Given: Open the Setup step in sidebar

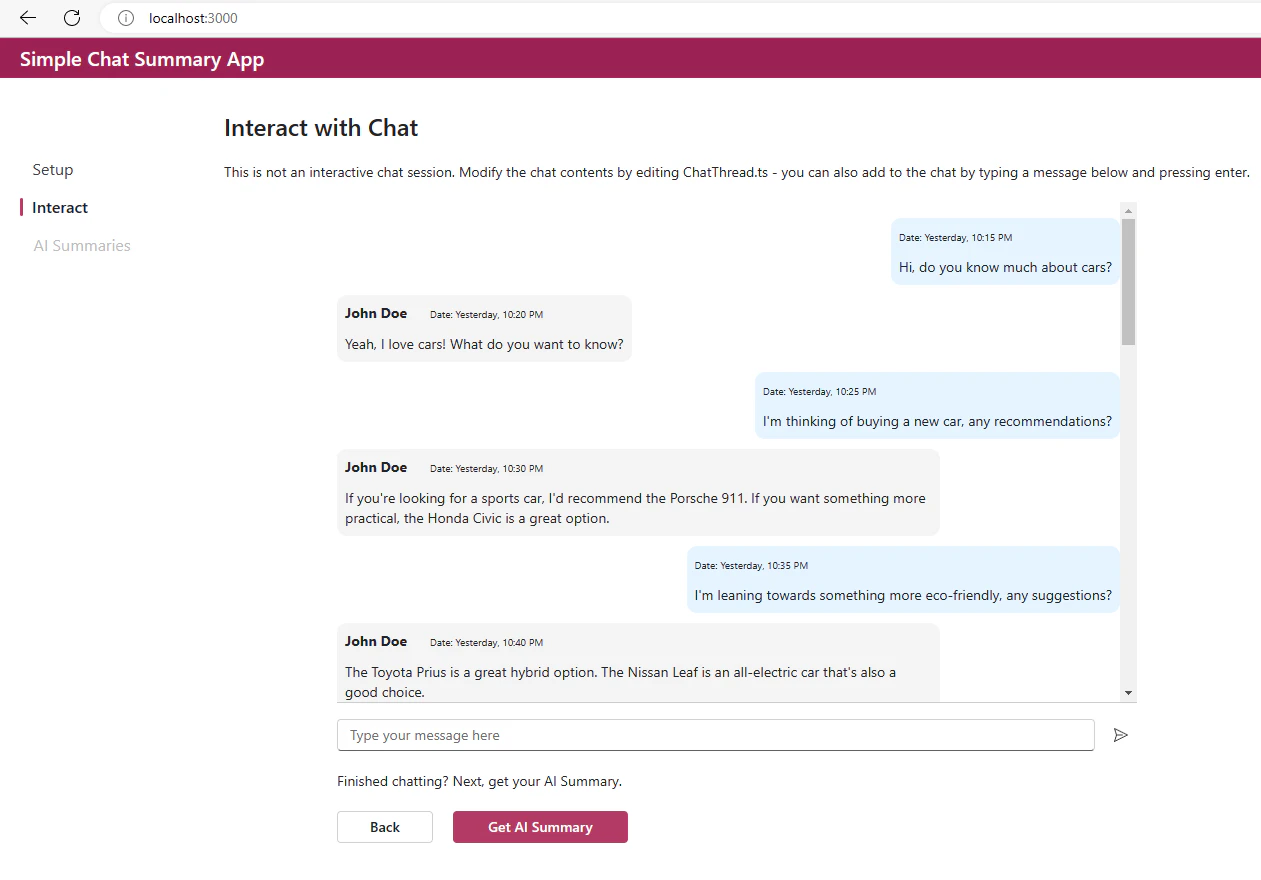Looking at the screenshot, I should point(53,170).
